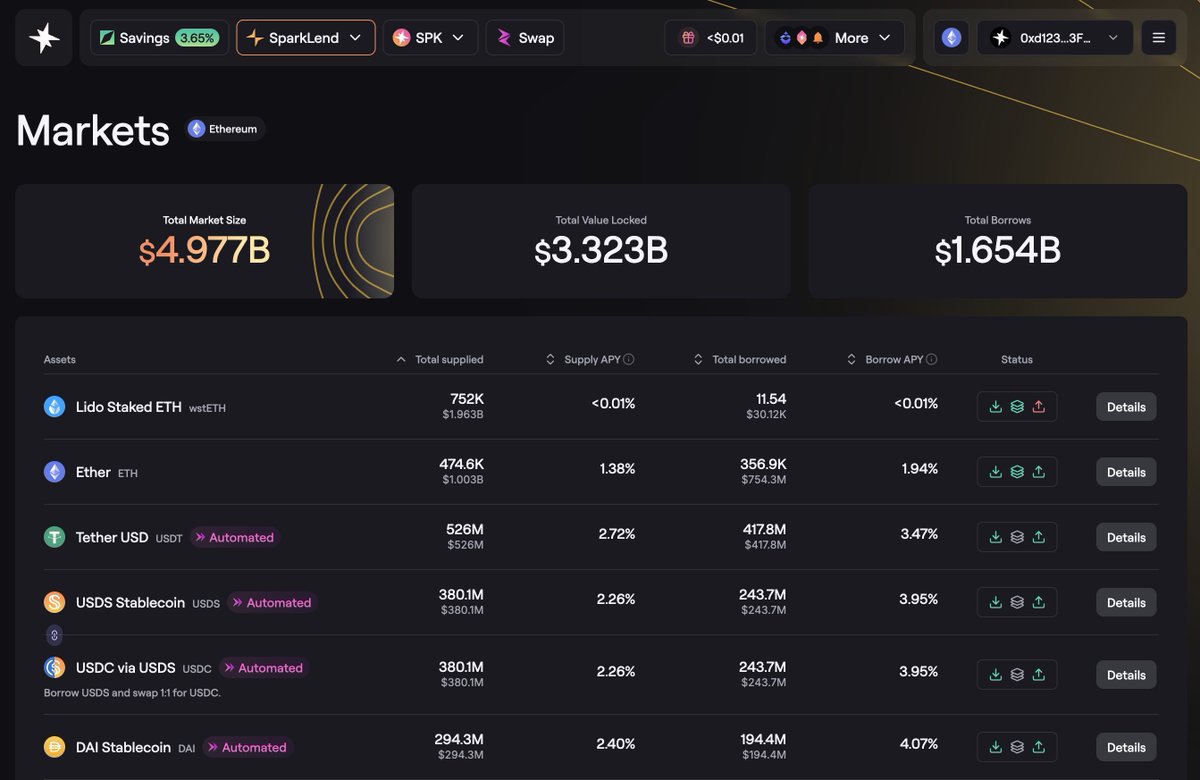1200x780 pixels.
Task: Click the supply status icon in Ether row
Action: coord(996,472)
